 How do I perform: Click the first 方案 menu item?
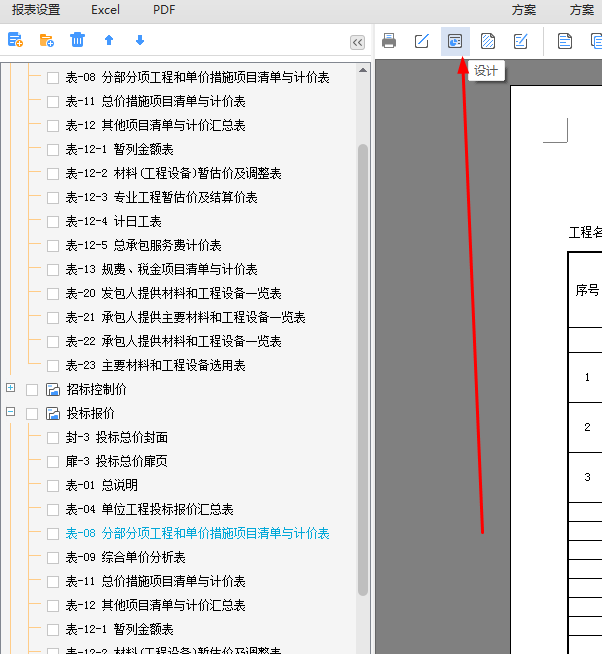pyautogui.click(x=524, y=10)
